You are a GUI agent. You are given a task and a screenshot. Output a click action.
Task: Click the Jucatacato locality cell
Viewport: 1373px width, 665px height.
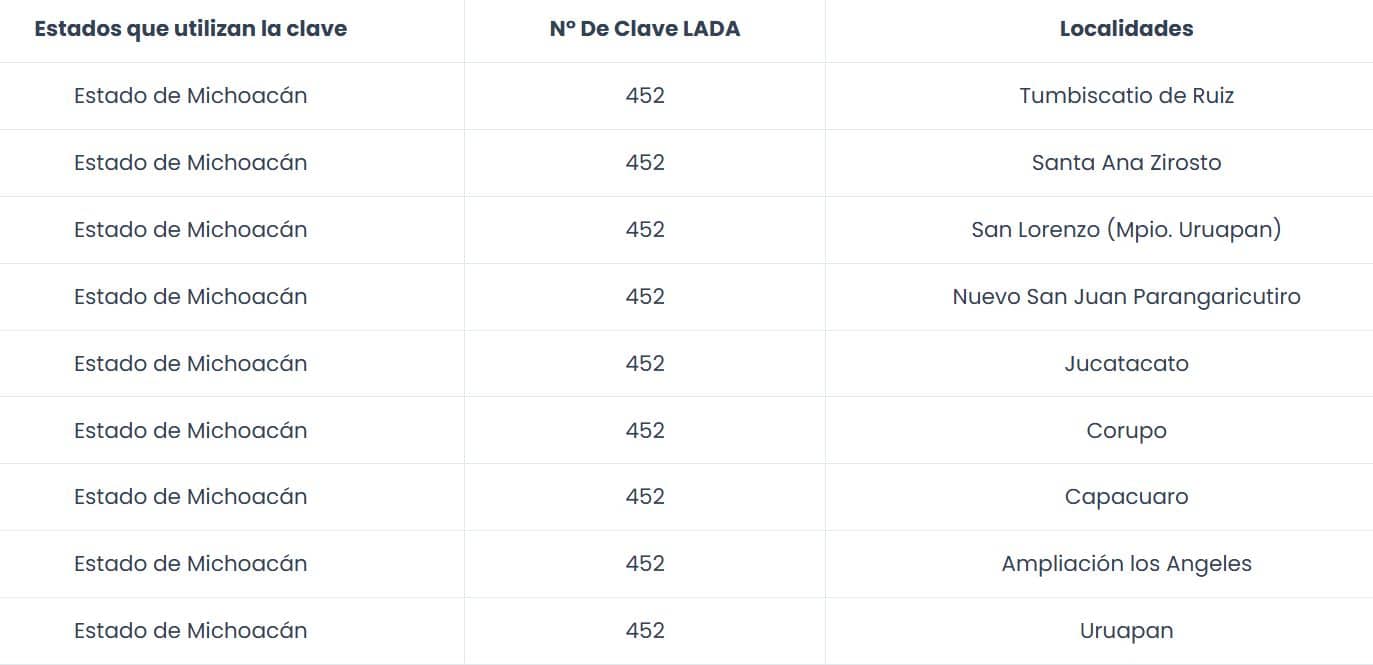pos(1126,364)
